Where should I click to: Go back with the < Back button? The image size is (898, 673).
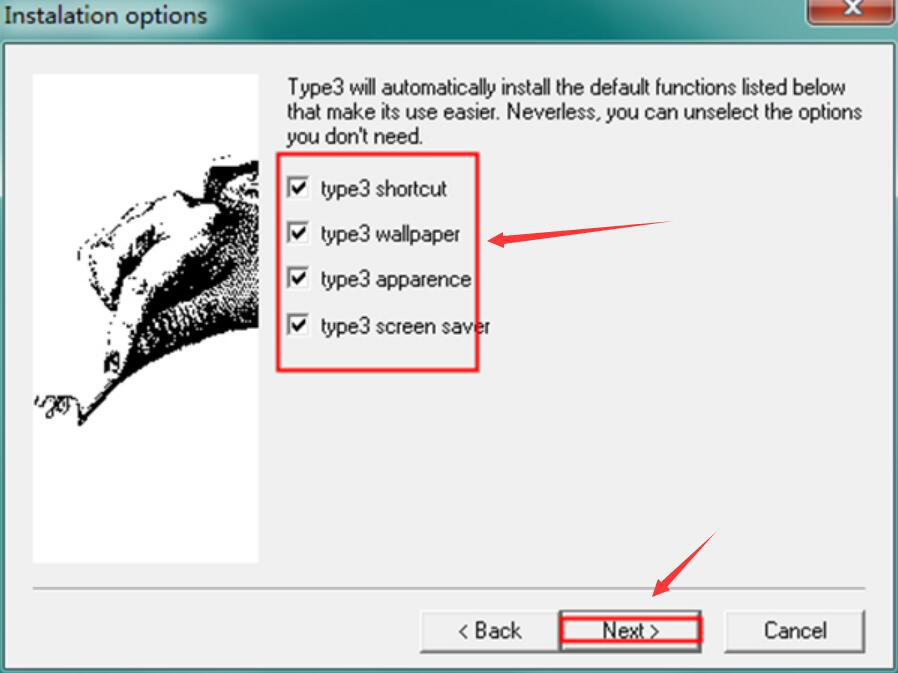click(490, 631)
